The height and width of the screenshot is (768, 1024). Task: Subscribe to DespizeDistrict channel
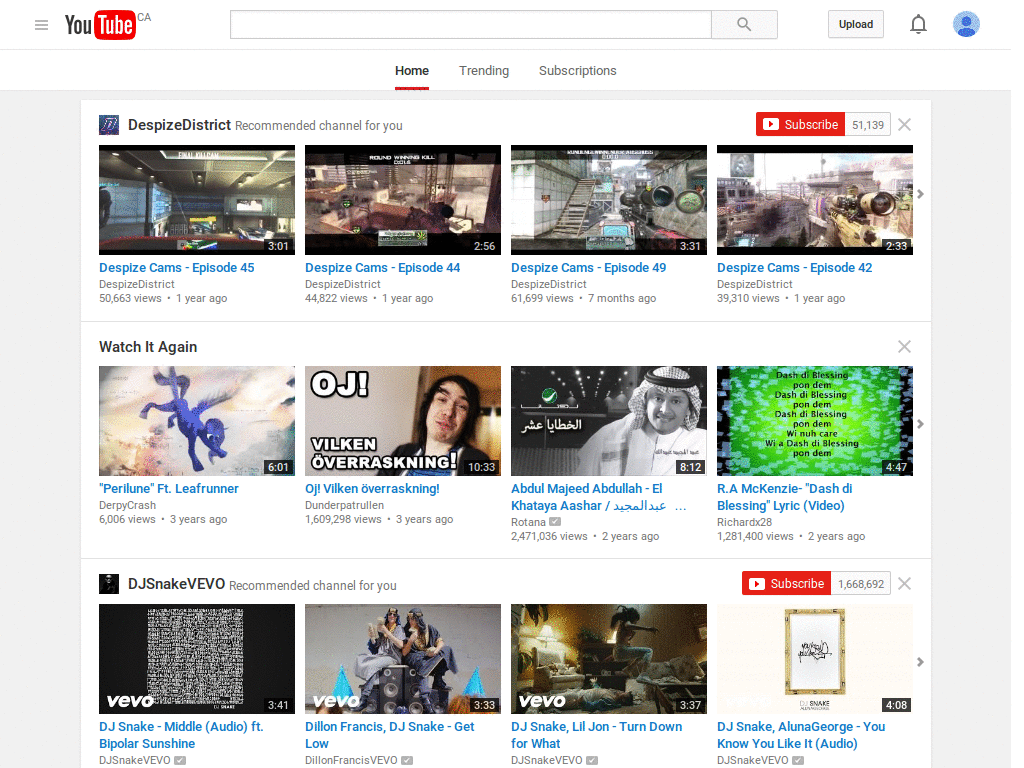(801, 125)
